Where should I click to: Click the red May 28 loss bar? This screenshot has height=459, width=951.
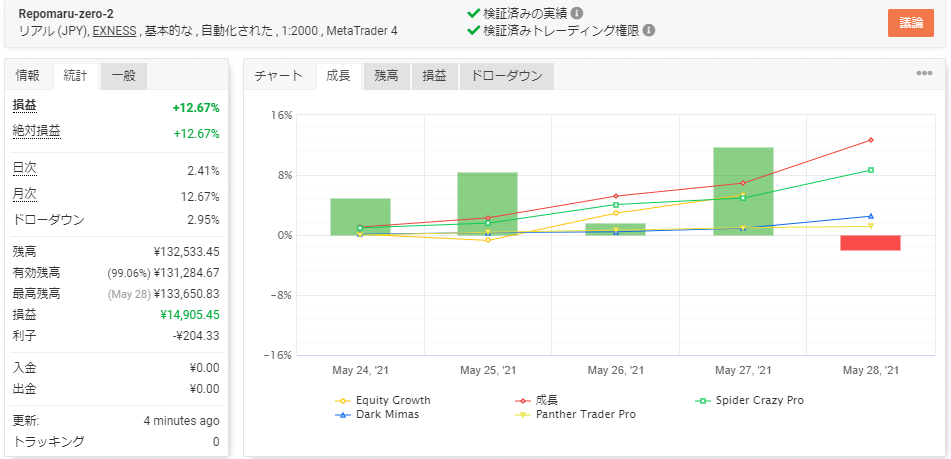[870, 243]
